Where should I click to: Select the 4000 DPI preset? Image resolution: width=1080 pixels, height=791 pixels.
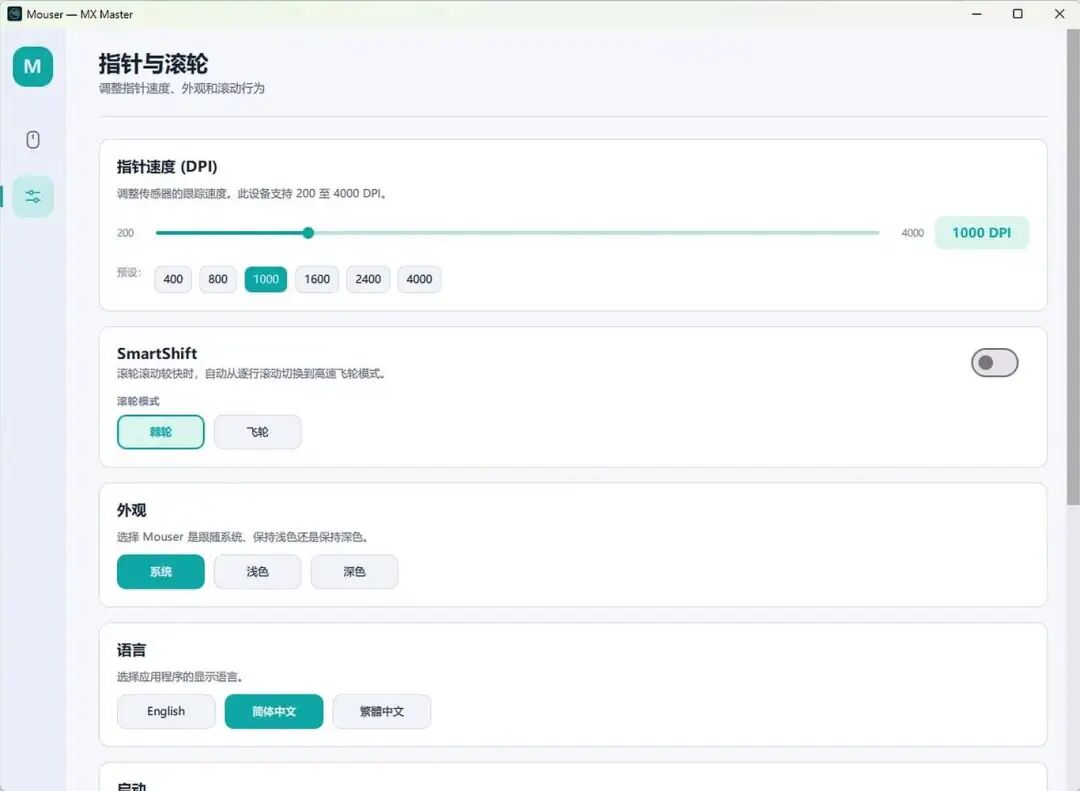coord(419,279)
